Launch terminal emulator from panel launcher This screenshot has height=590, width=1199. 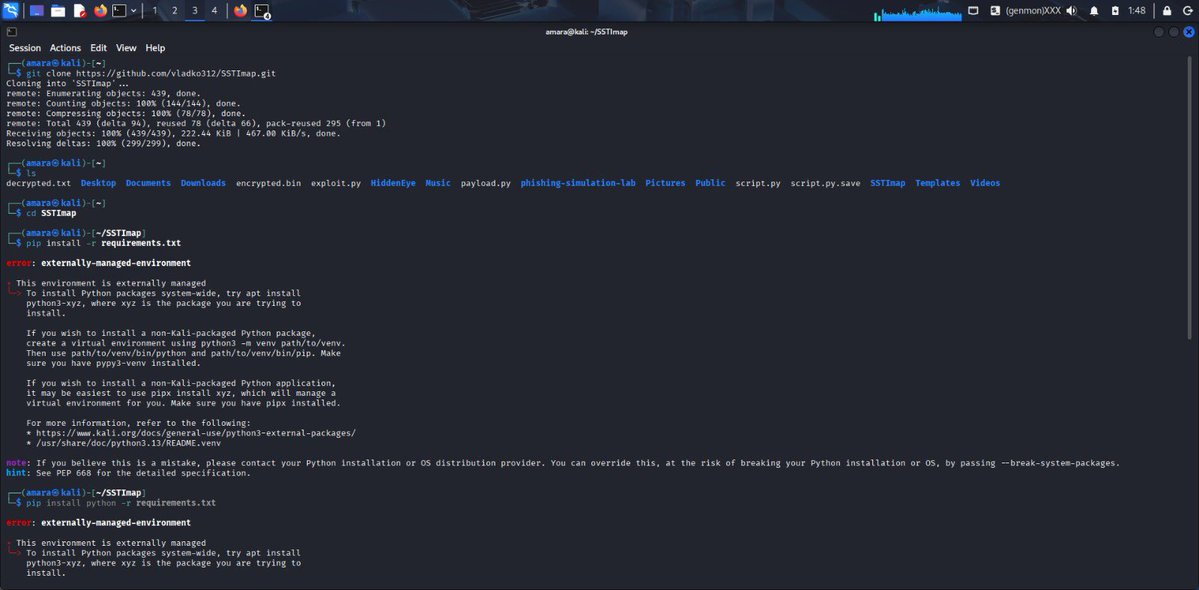119,11
